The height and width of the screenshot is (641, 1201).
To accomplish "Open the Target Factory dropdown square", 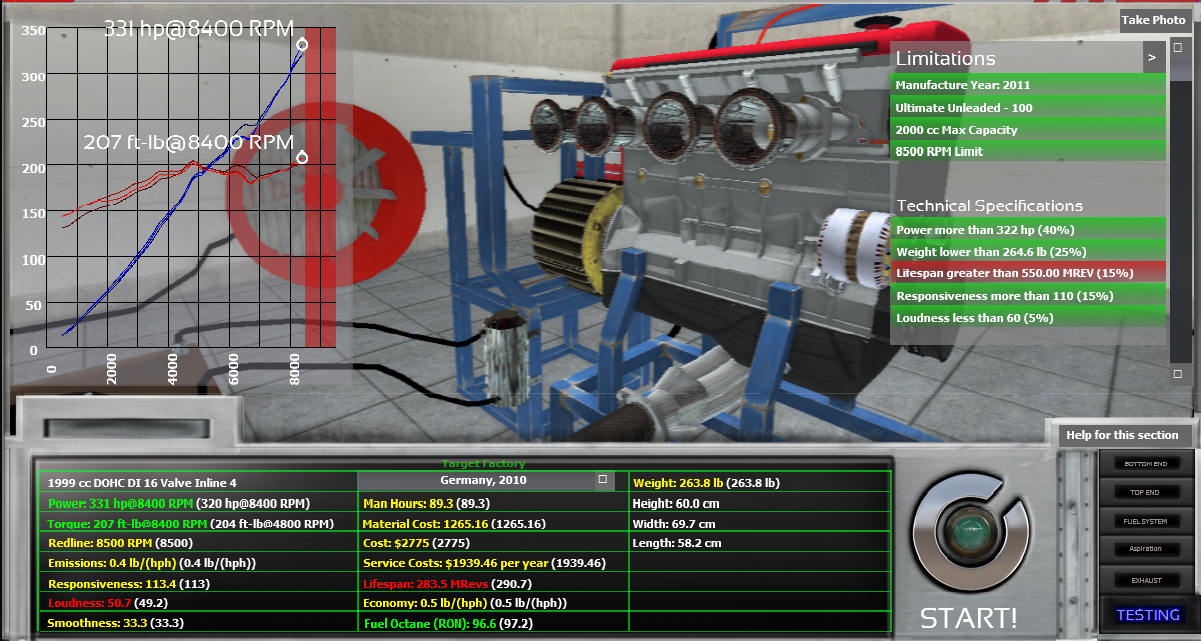I will point(602,480).
